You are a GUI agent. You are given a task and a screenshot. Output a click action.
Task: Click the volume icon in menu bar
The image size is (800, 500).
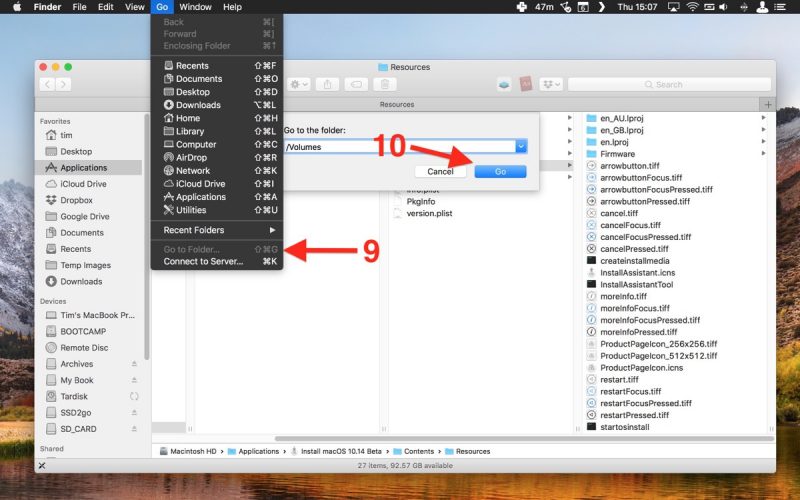pos(723,7)
